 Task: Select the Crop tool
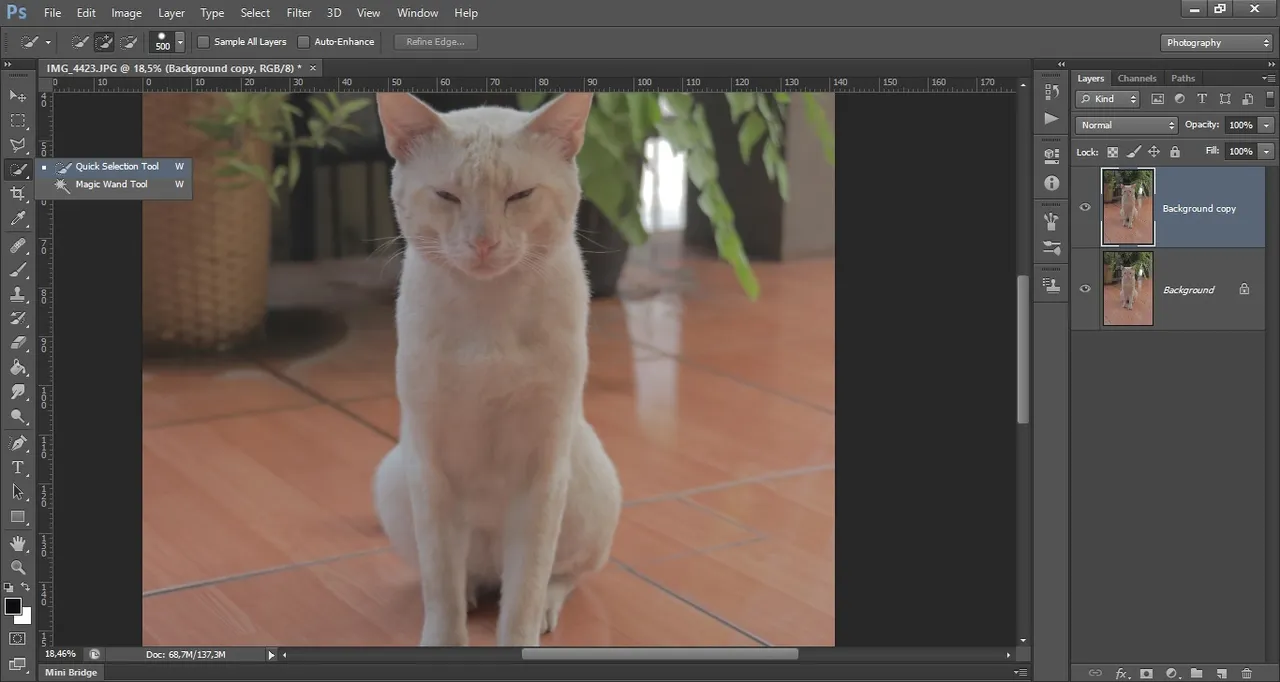tap(17, 194)
